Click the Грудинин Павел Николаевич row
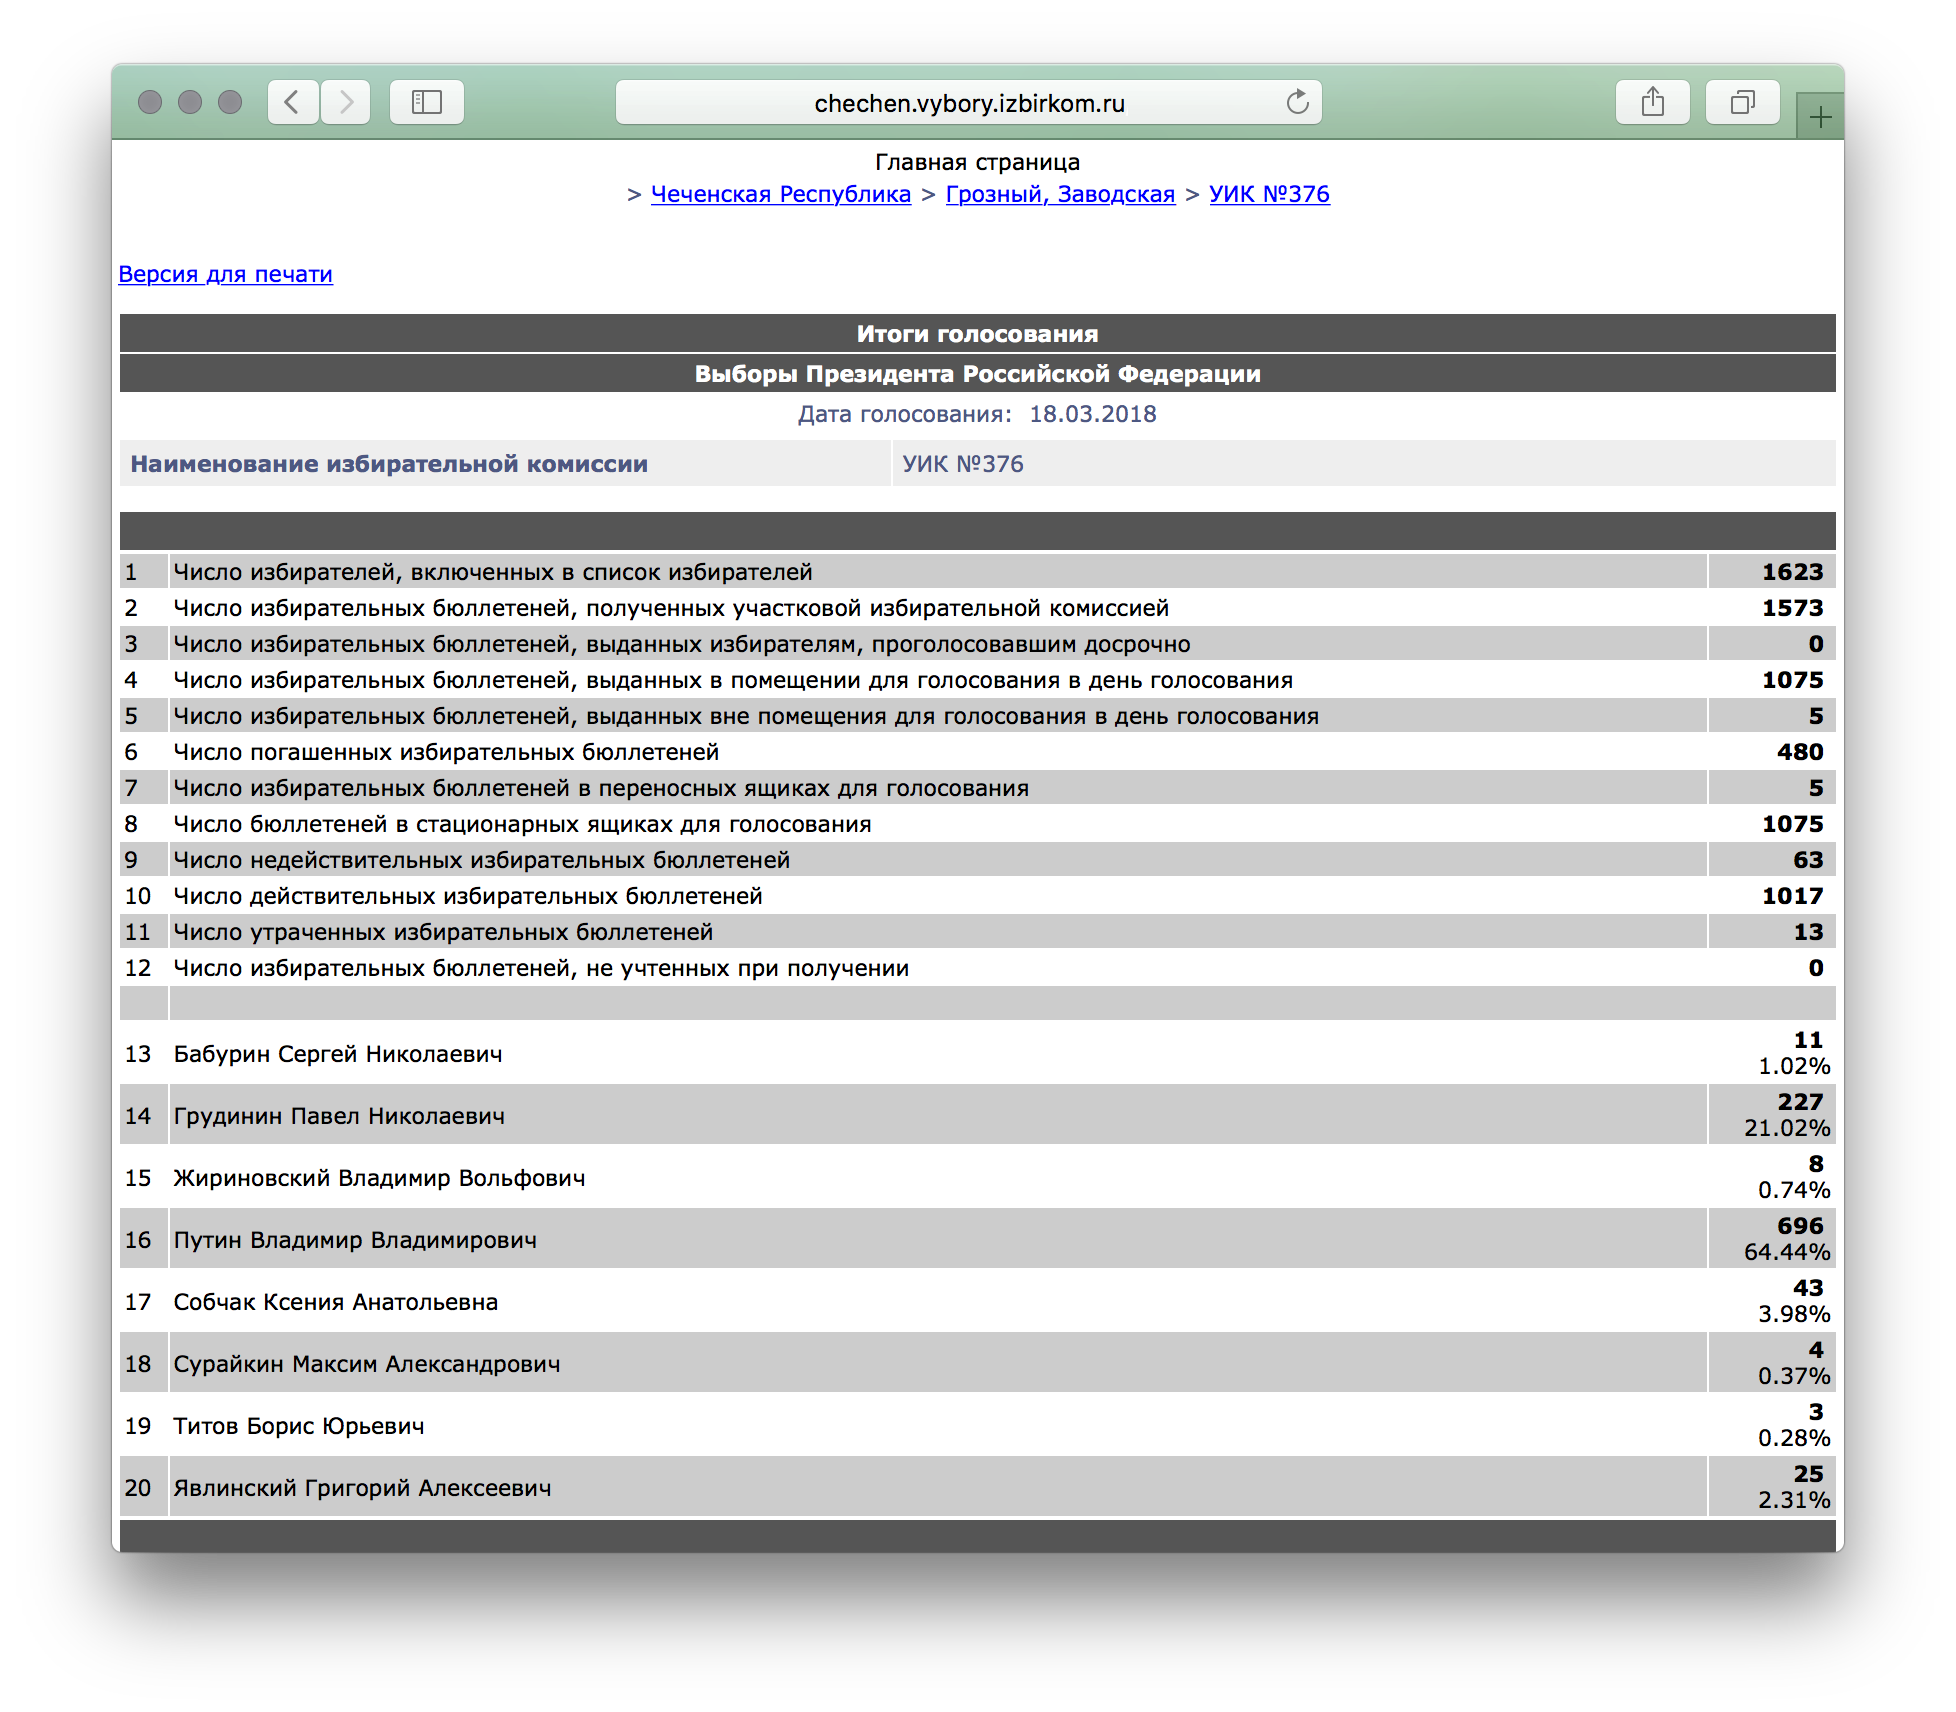Screen dimensions: 1956x1712 pos(339,1116)
